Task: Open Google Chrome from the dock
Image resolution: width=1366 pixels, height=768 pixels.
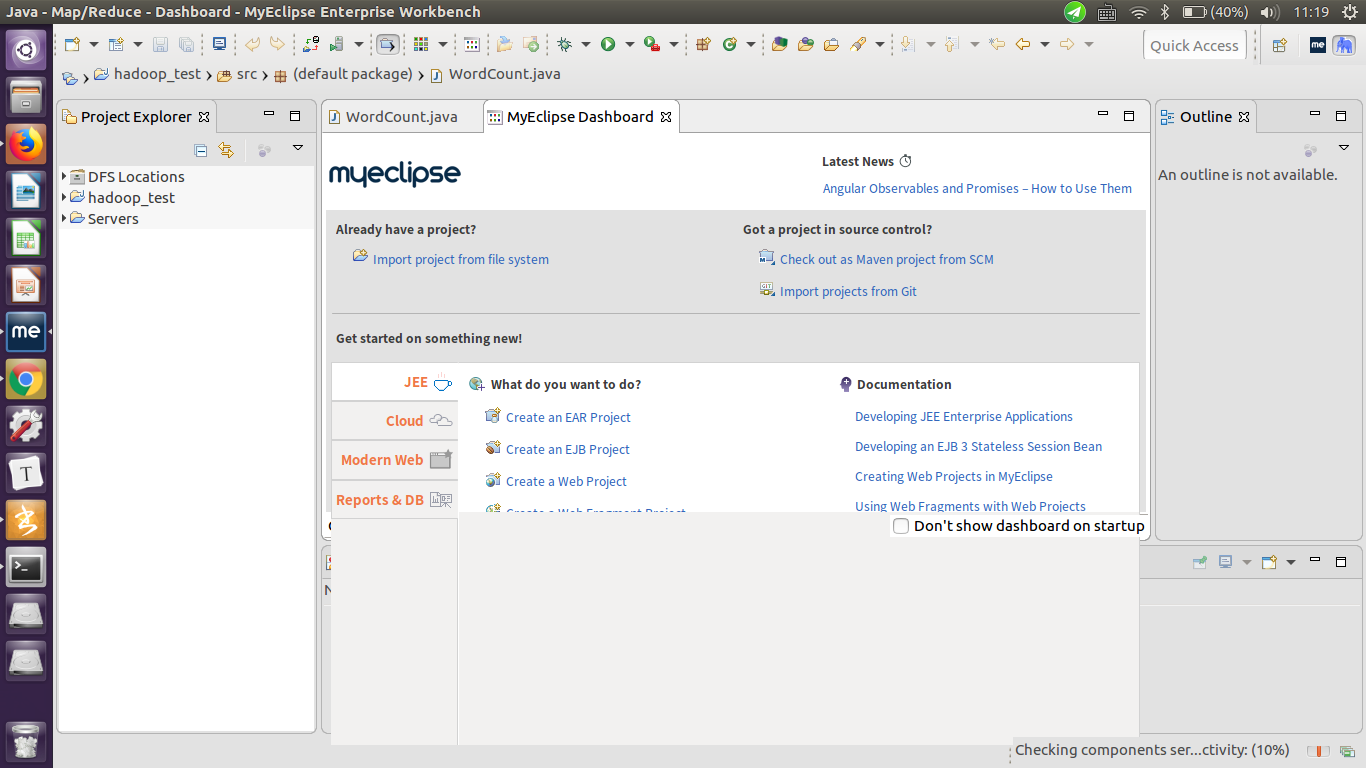Action: click(x=26, y=380)
